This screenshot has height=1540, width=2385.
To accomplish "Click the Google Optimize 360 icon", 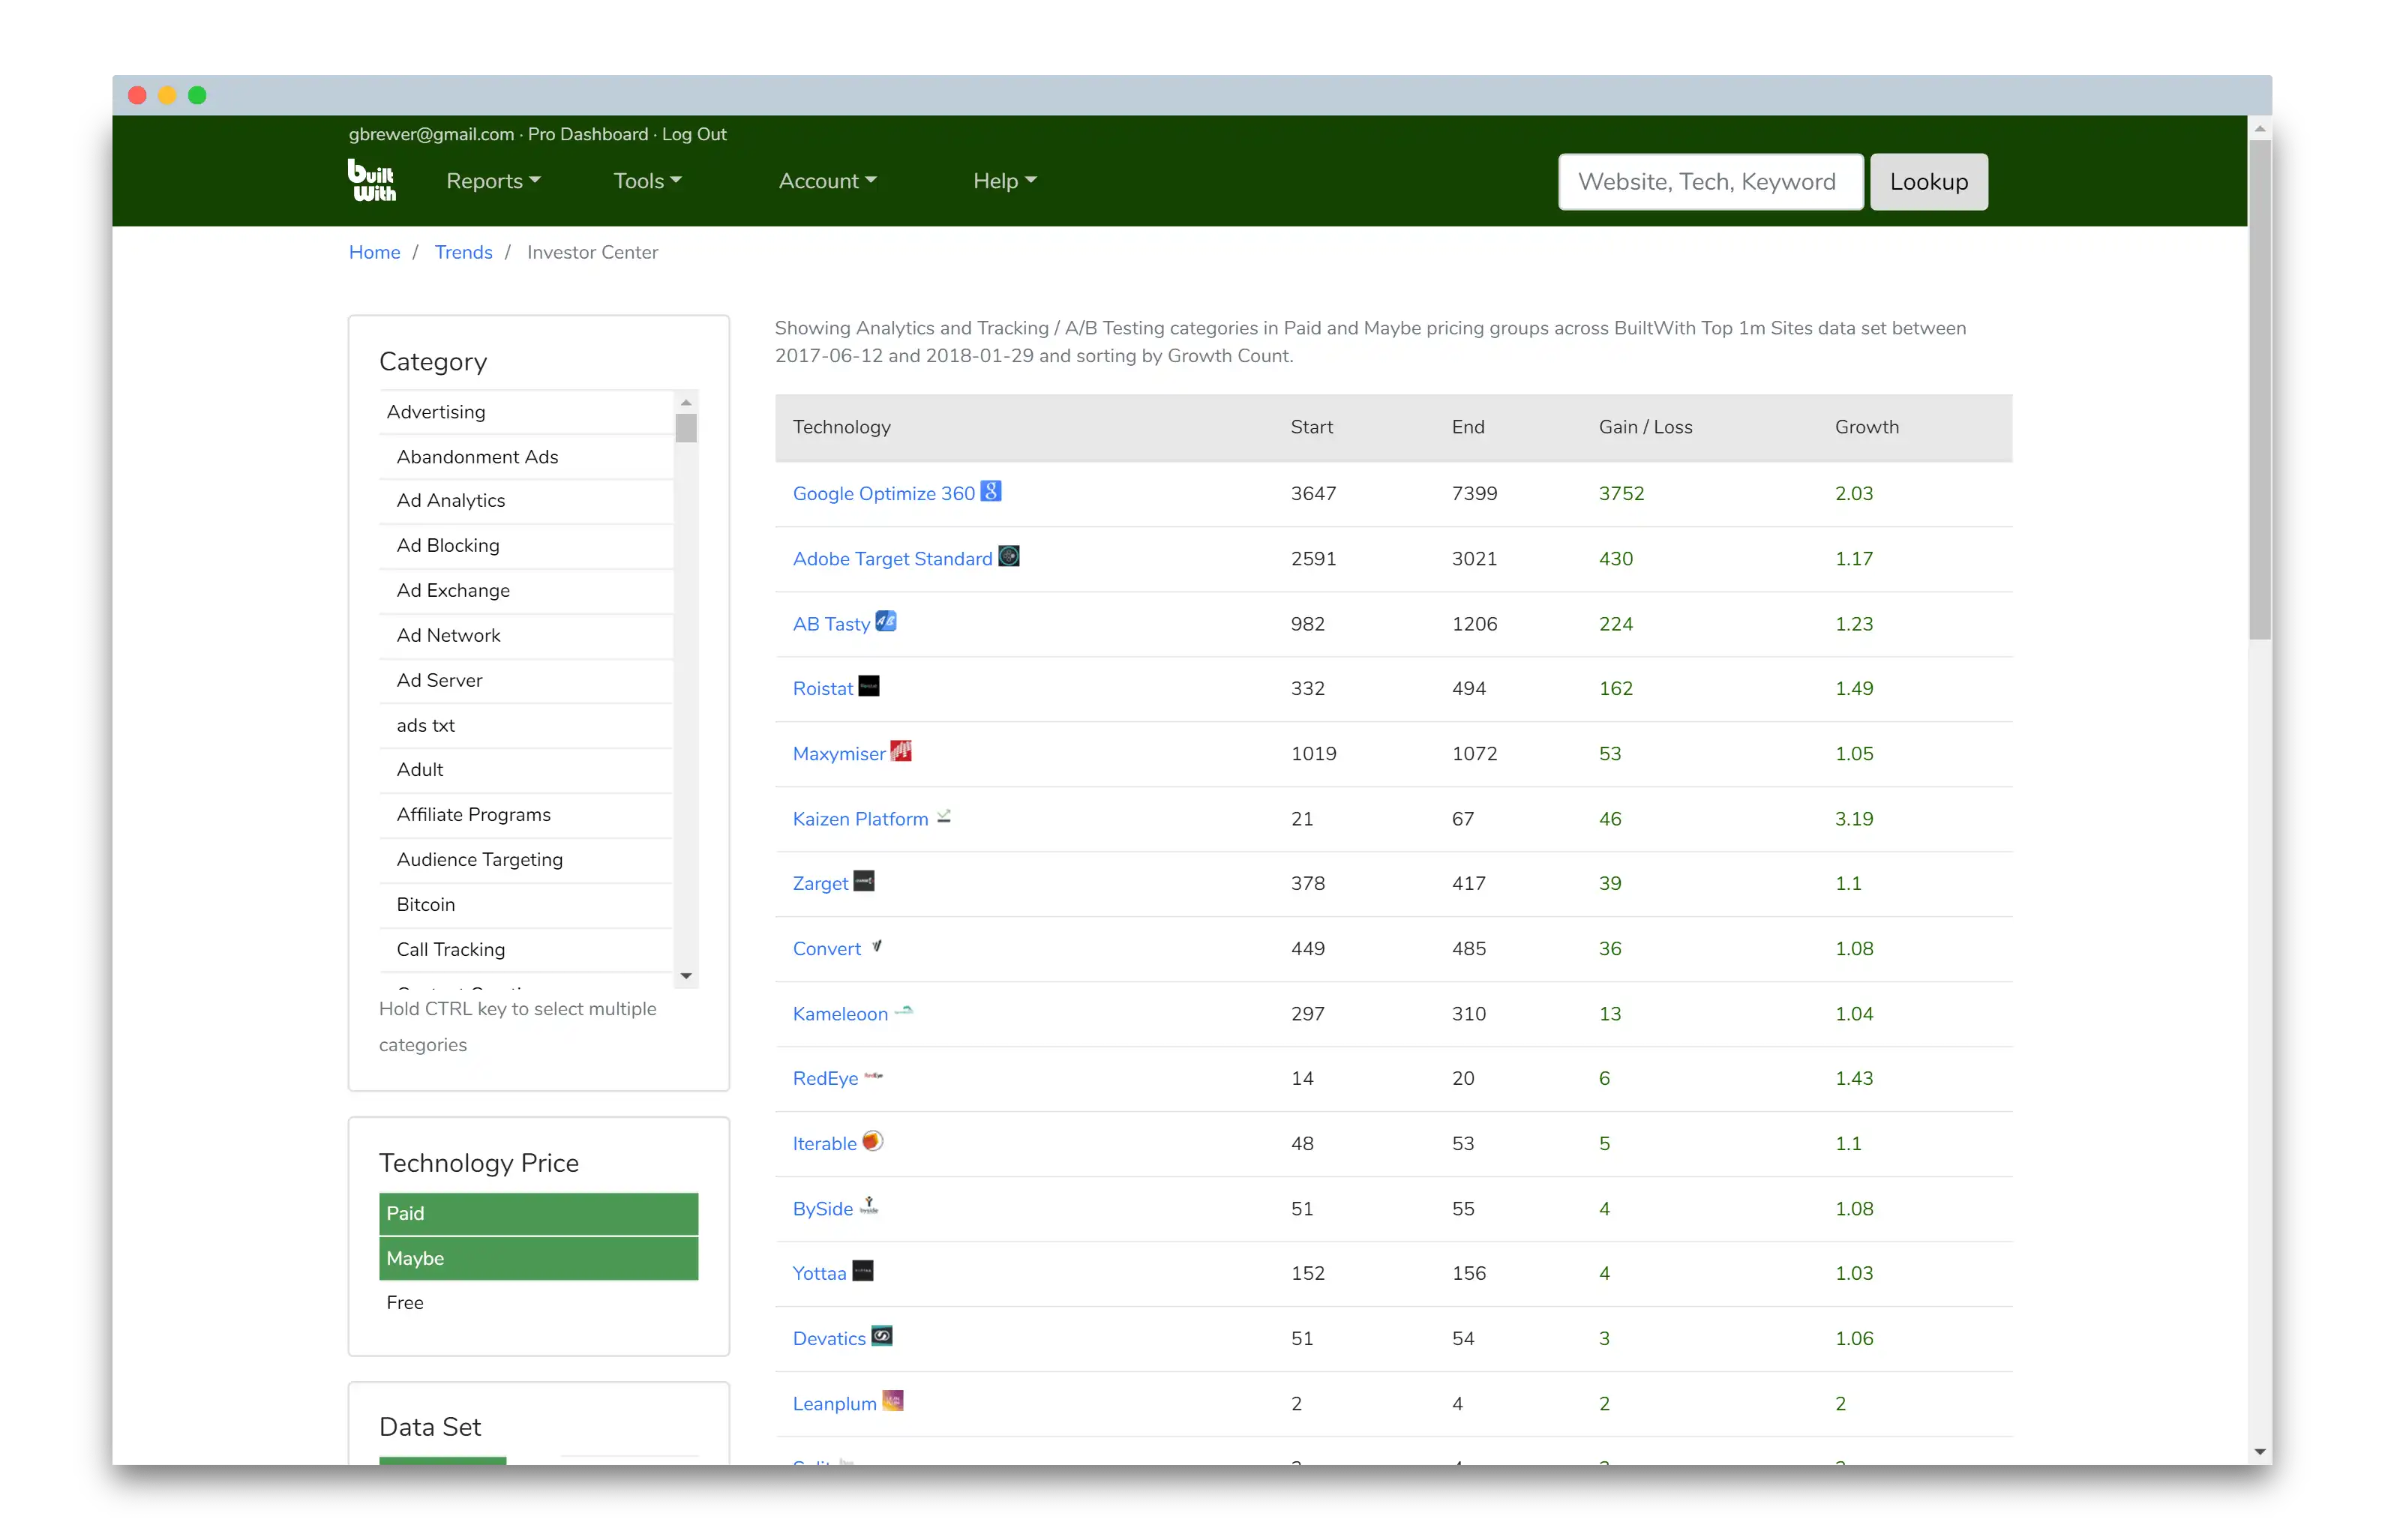I will [990, 491].
